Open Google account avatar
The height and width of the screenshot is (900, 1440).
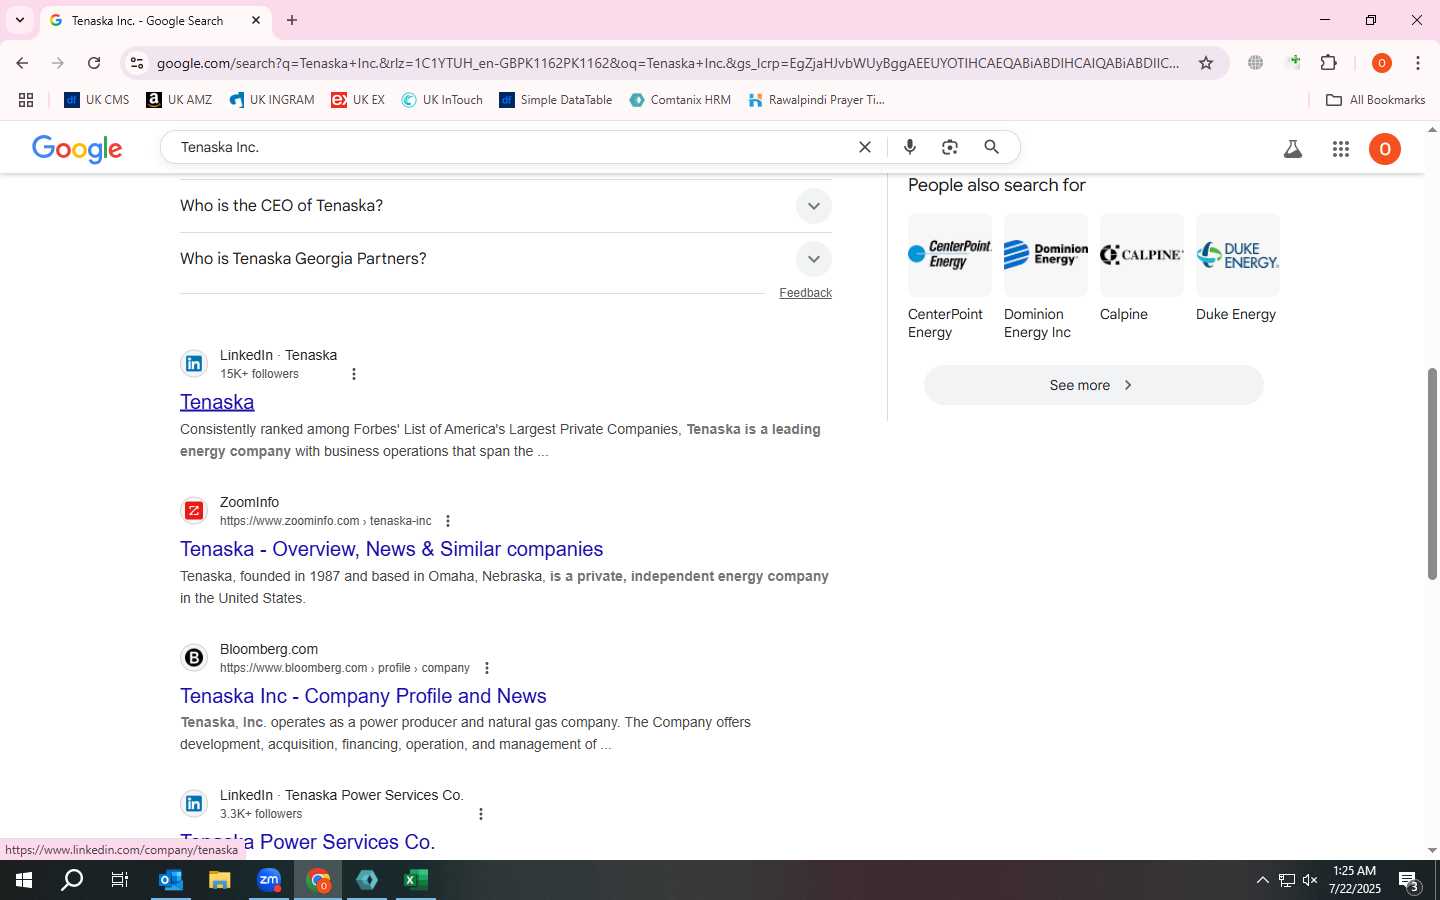coord(1385,149)
